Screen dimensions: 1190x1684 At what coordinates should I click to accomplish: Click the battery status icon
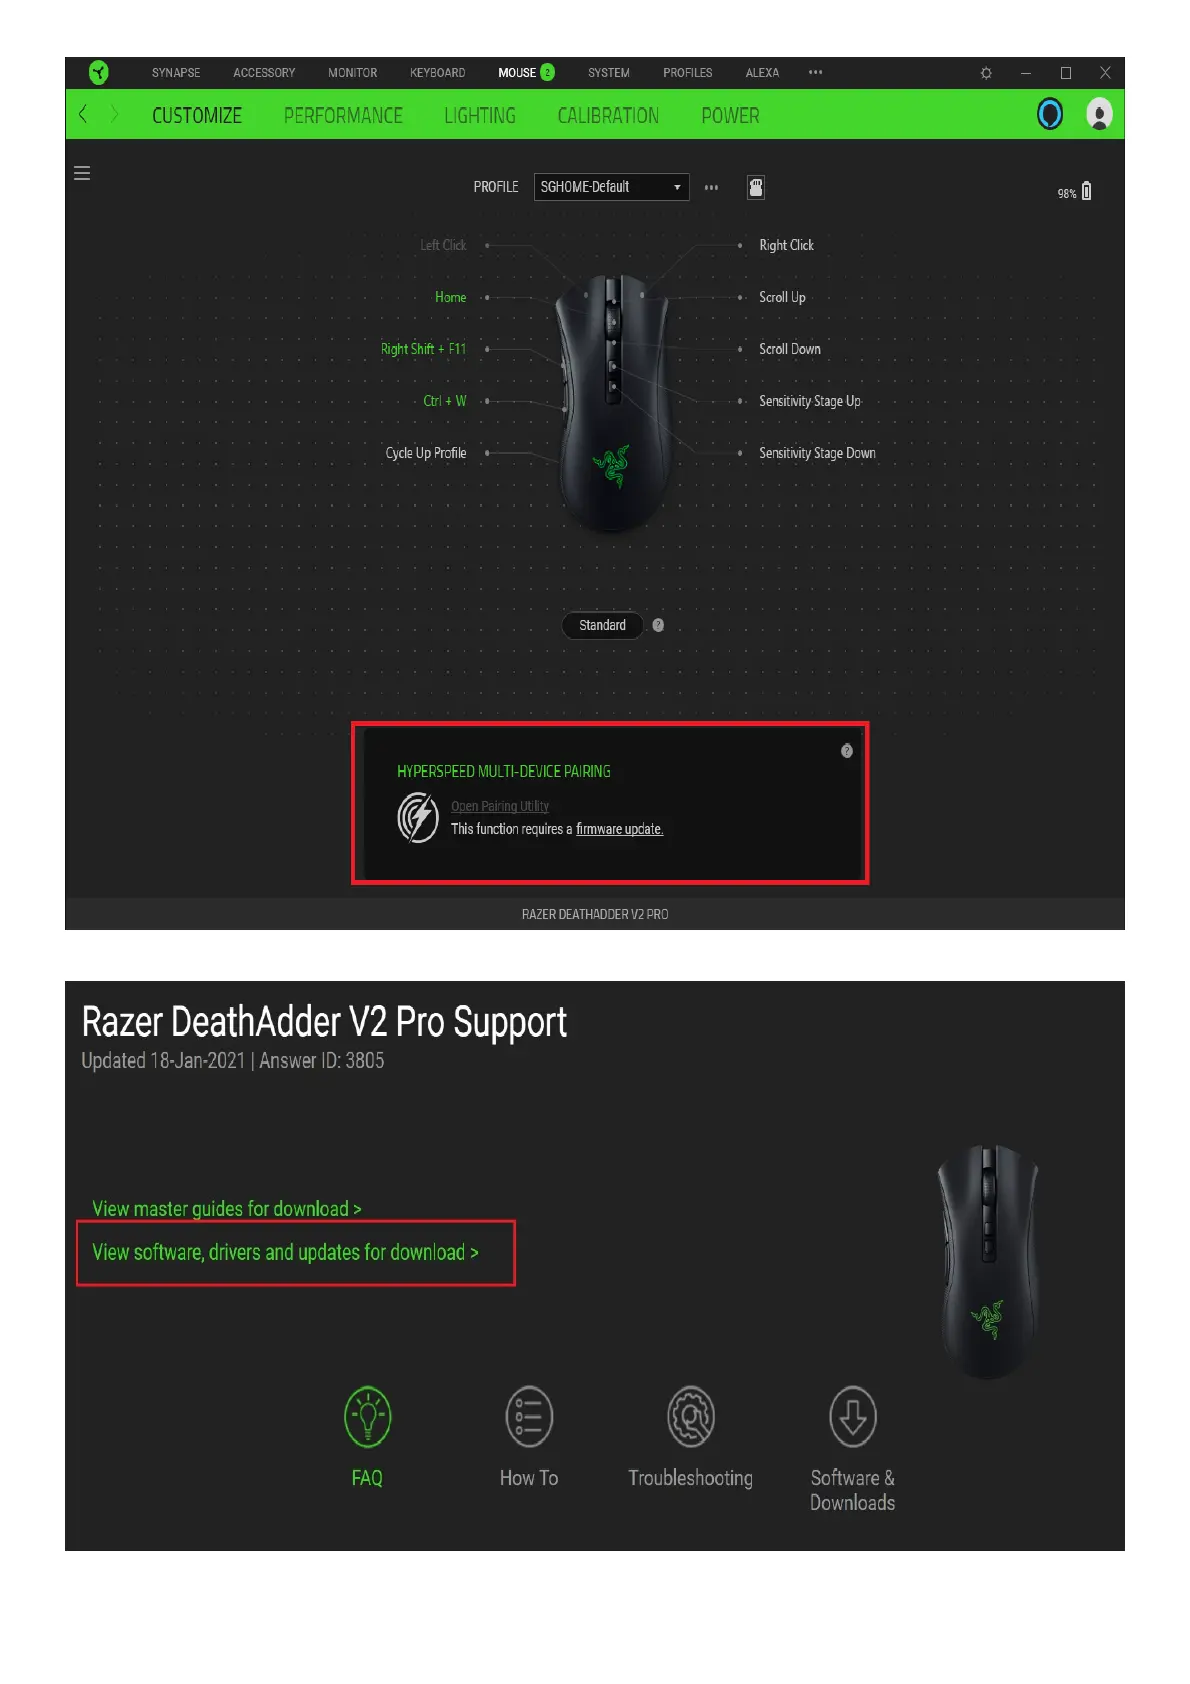tap(1087, 191)
